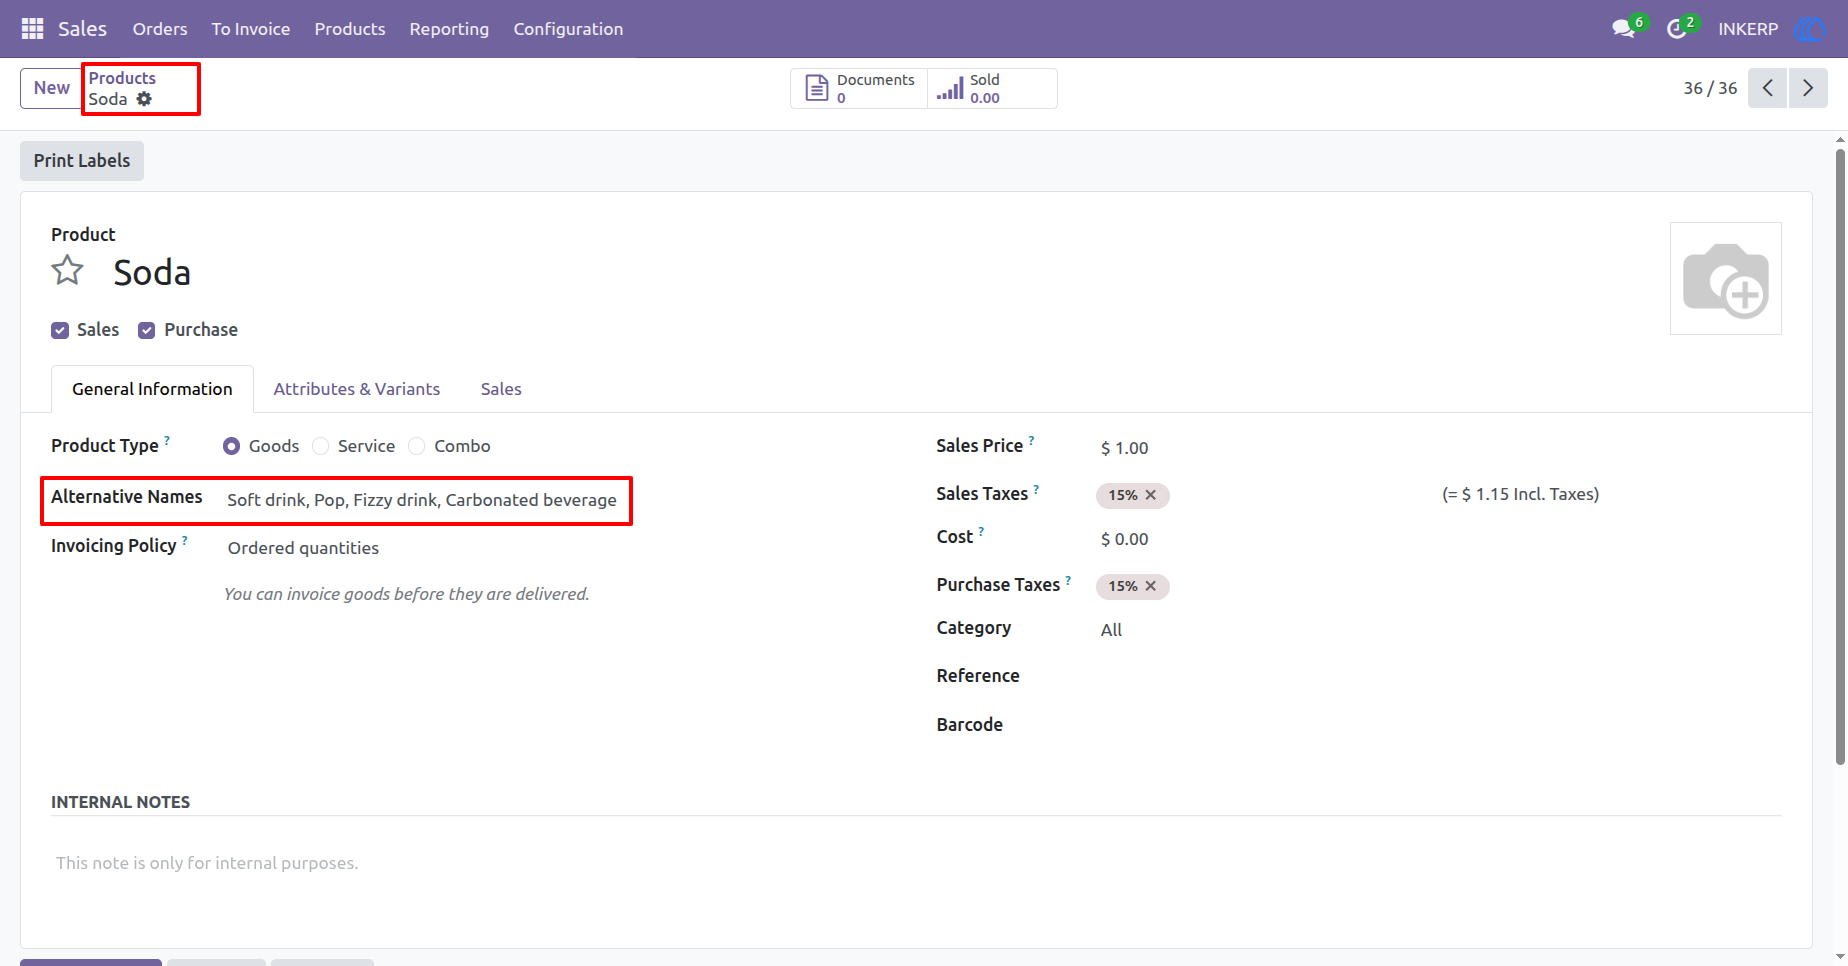This screenshot has height=966, width=1848.
Task: Open the Sold statistics button
Action: [991, 88]
